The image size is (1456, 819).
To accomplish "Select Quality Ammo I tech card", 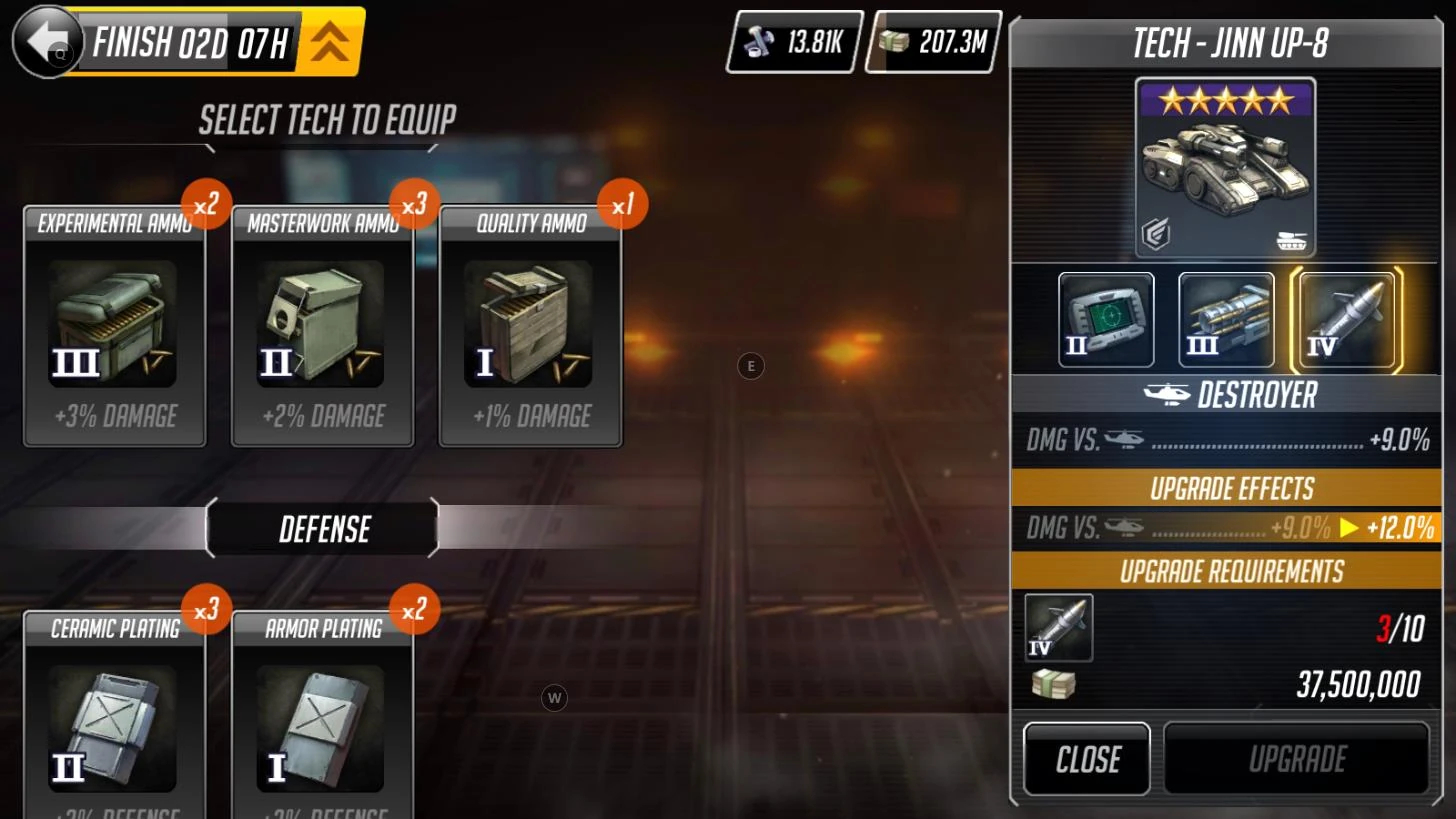I will pos(531,326).
